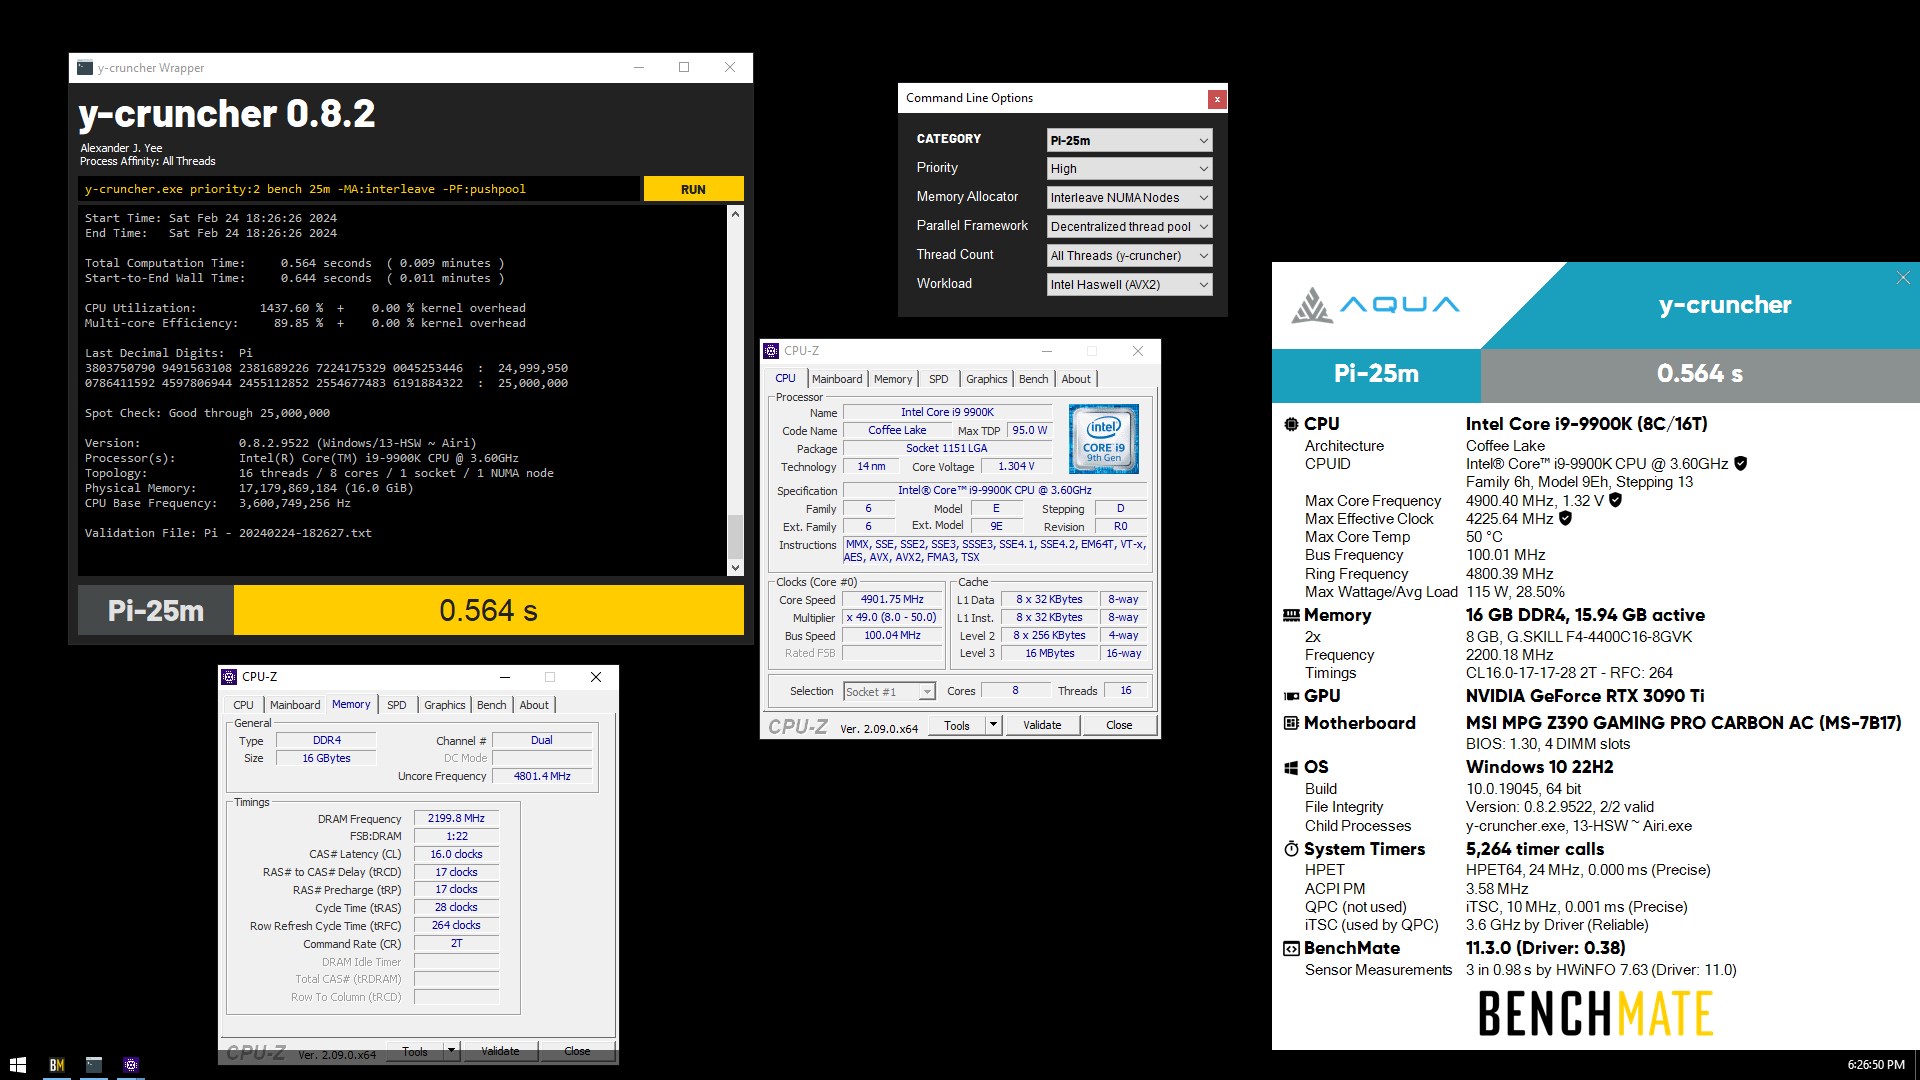The height and width of the screenshot is (1080, 1920).
Task: Open the Workload dropdown Intel Haswell (AVX2)
Action: [1129, 285]
